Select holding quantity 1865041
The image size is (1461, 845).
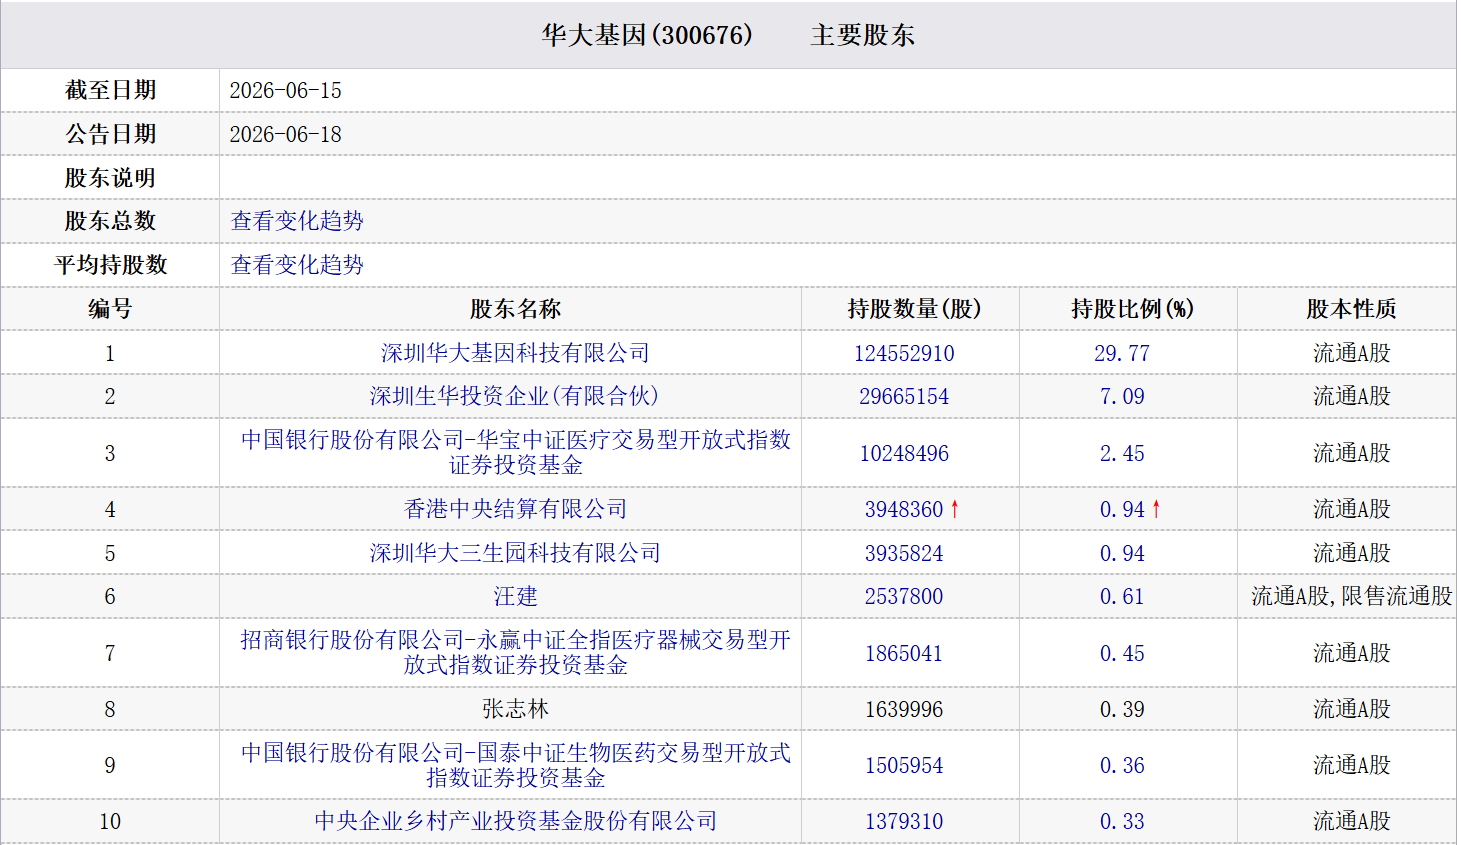pyautogui.click(x=904, y=653)
